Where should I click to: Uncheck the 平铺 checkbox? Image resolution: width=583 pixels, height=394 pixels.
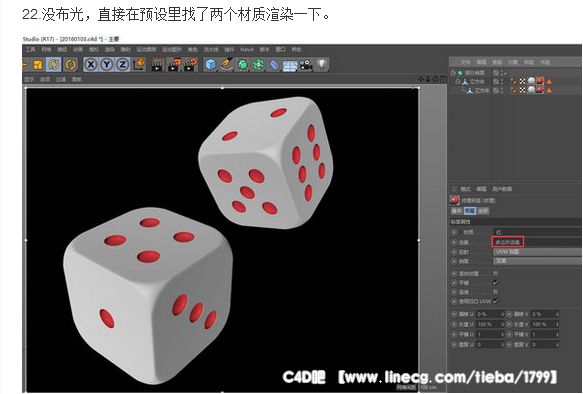[495, 282]
